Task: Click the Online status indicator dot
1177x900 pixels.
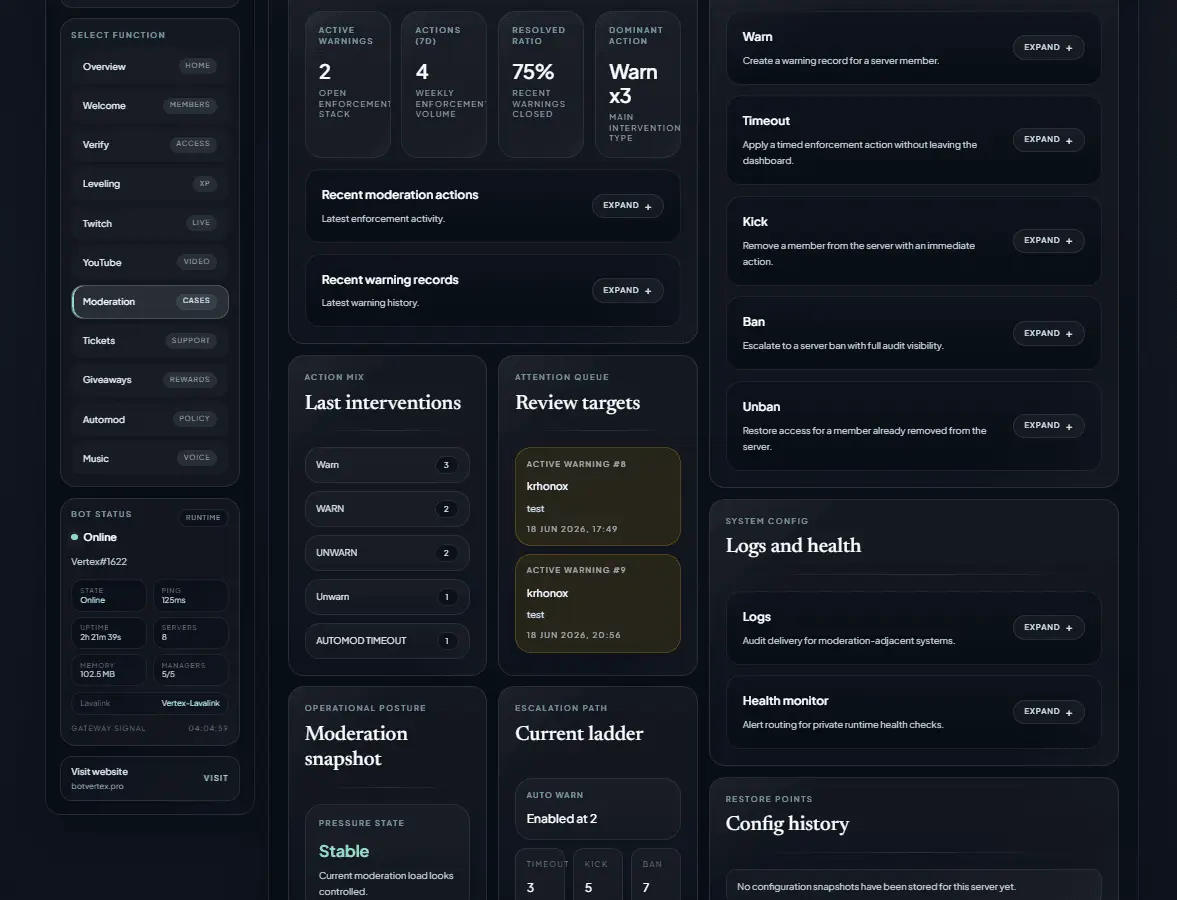Action: [74, 537]
